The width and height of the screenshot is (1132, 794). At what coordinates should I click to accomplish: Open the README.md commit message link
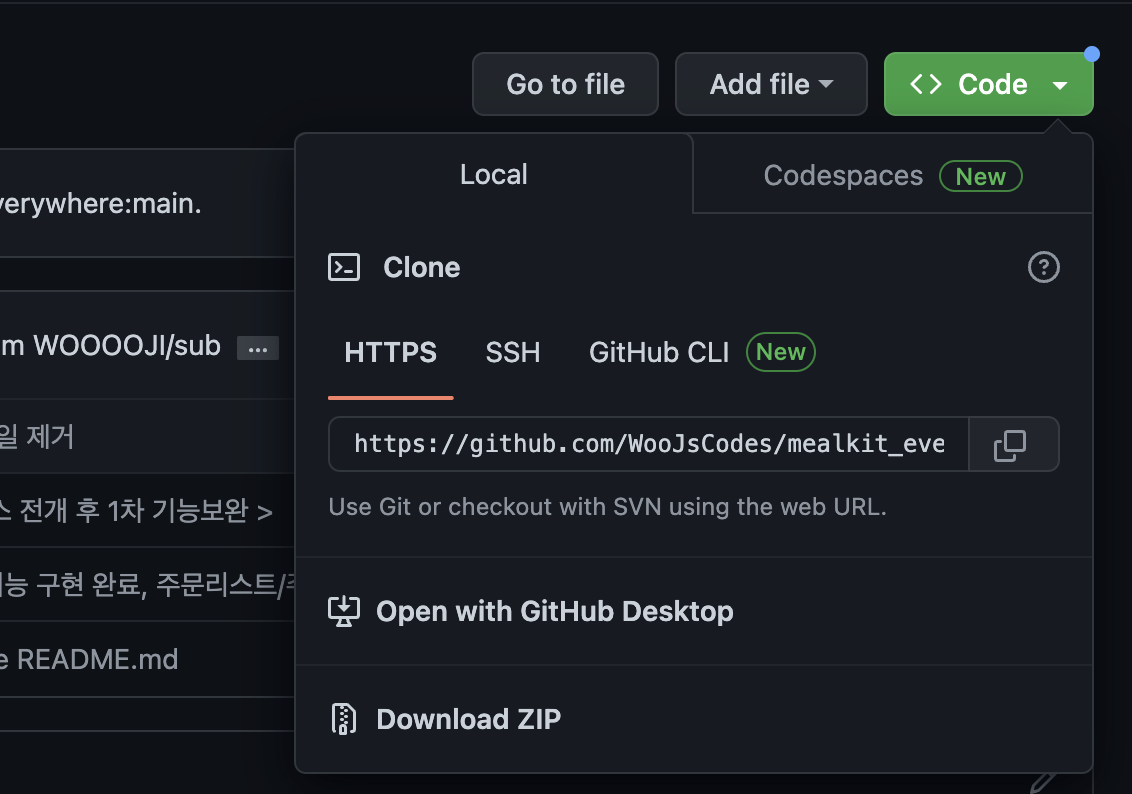pos(89,659)
